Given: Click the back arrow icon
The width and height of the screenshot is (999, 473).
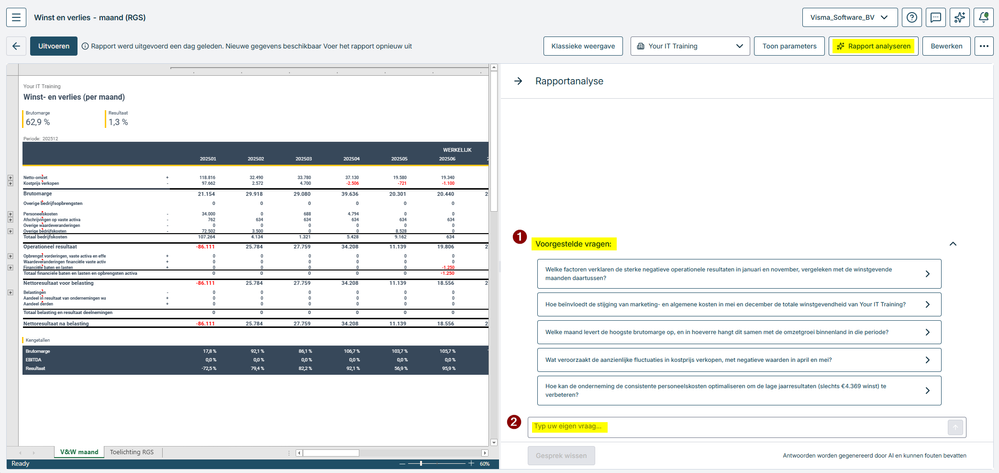Looking at the screenshot, I should [16, 47].
